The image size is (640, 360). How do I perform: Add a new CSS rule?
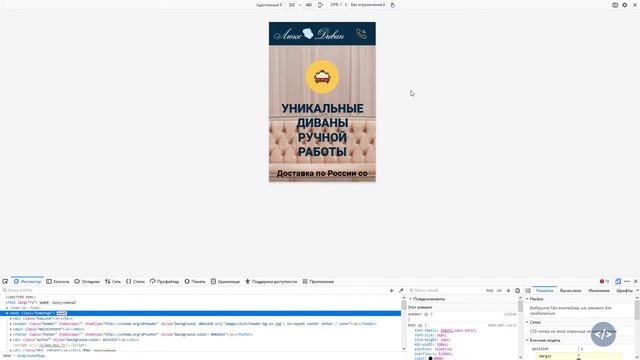(508, 291)
